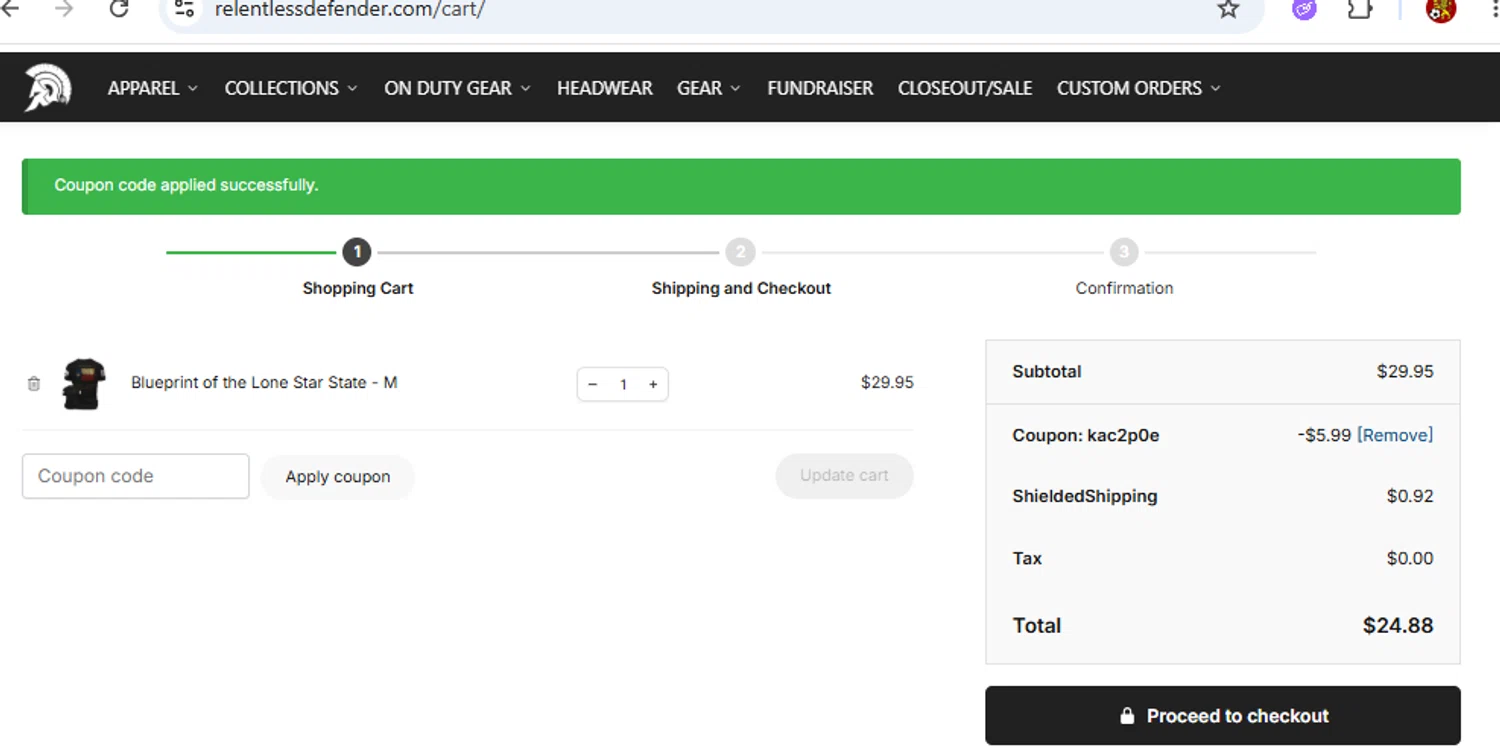Click the Shopping Cart step label
Screen dimensions: 1500x755
(x=358, y=288)
